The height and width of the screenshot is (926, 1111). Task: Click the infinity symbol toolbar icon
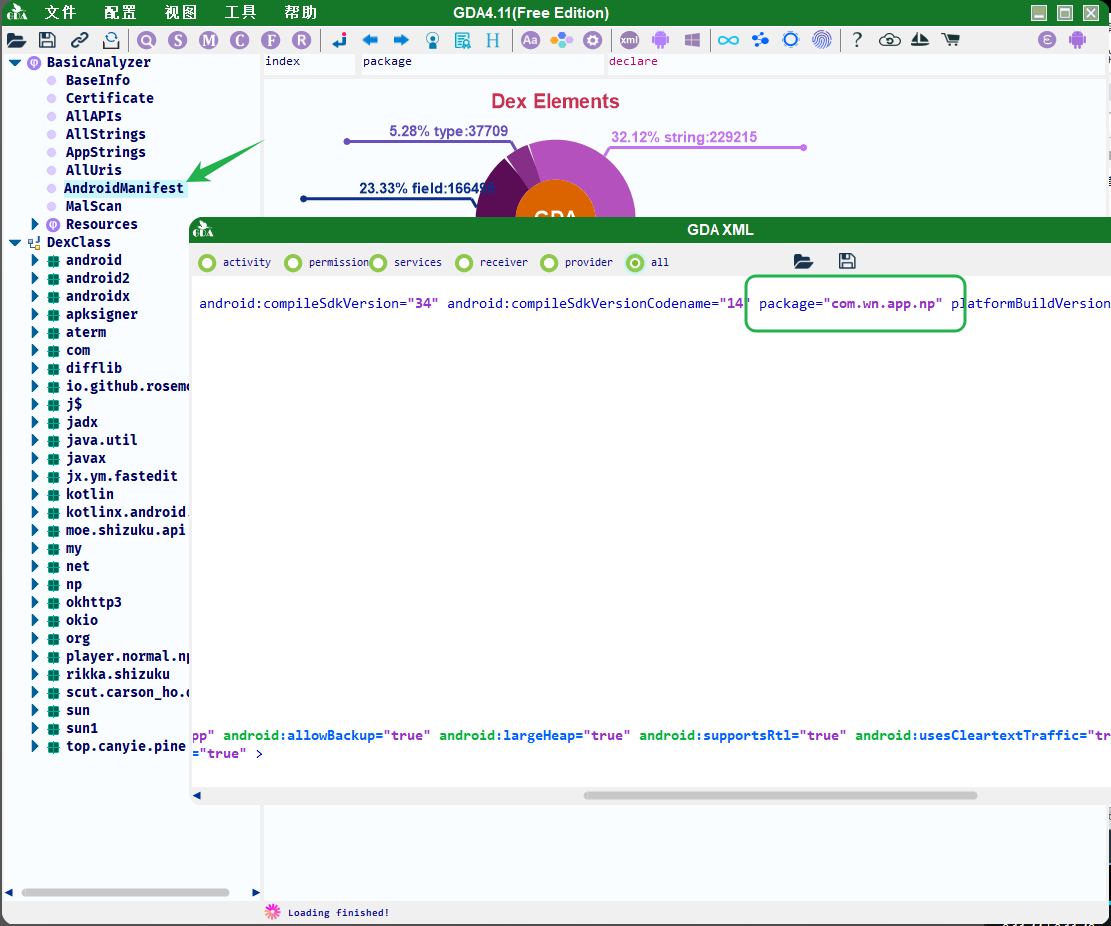click(728, 40)
